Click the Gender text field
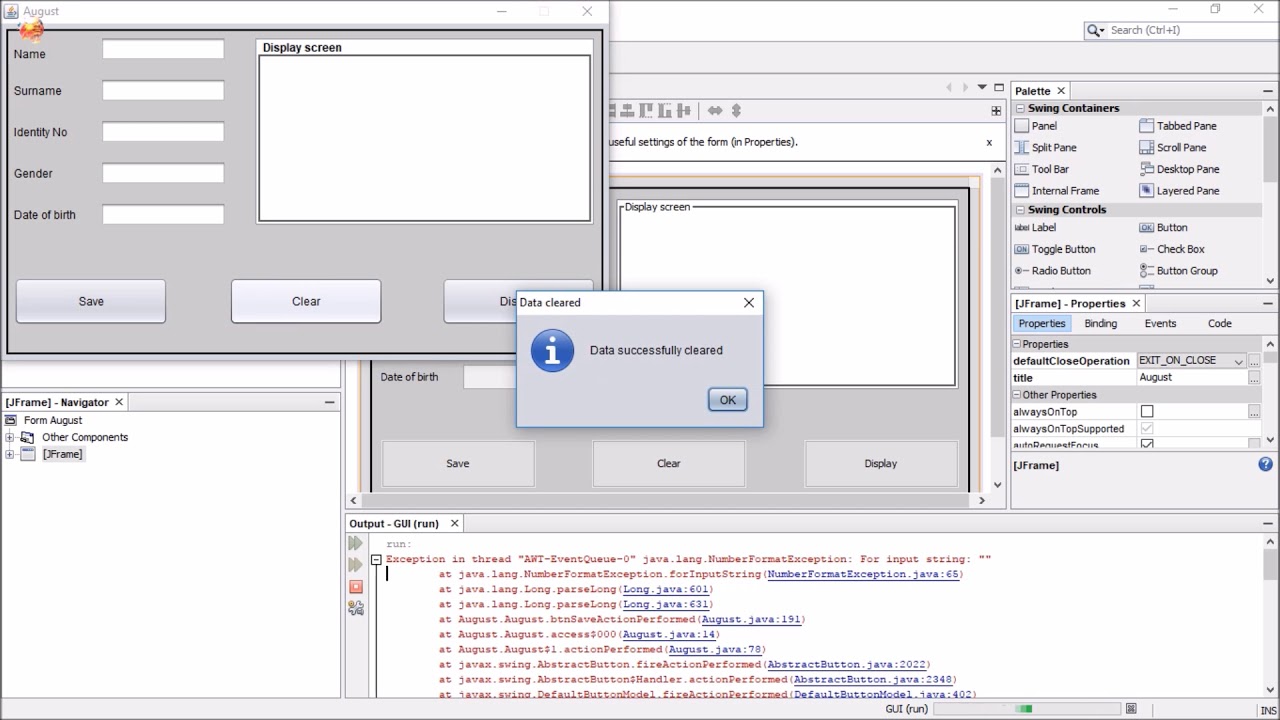The height and width of the screenshot is (720, 1280). [x=163, y=173]
